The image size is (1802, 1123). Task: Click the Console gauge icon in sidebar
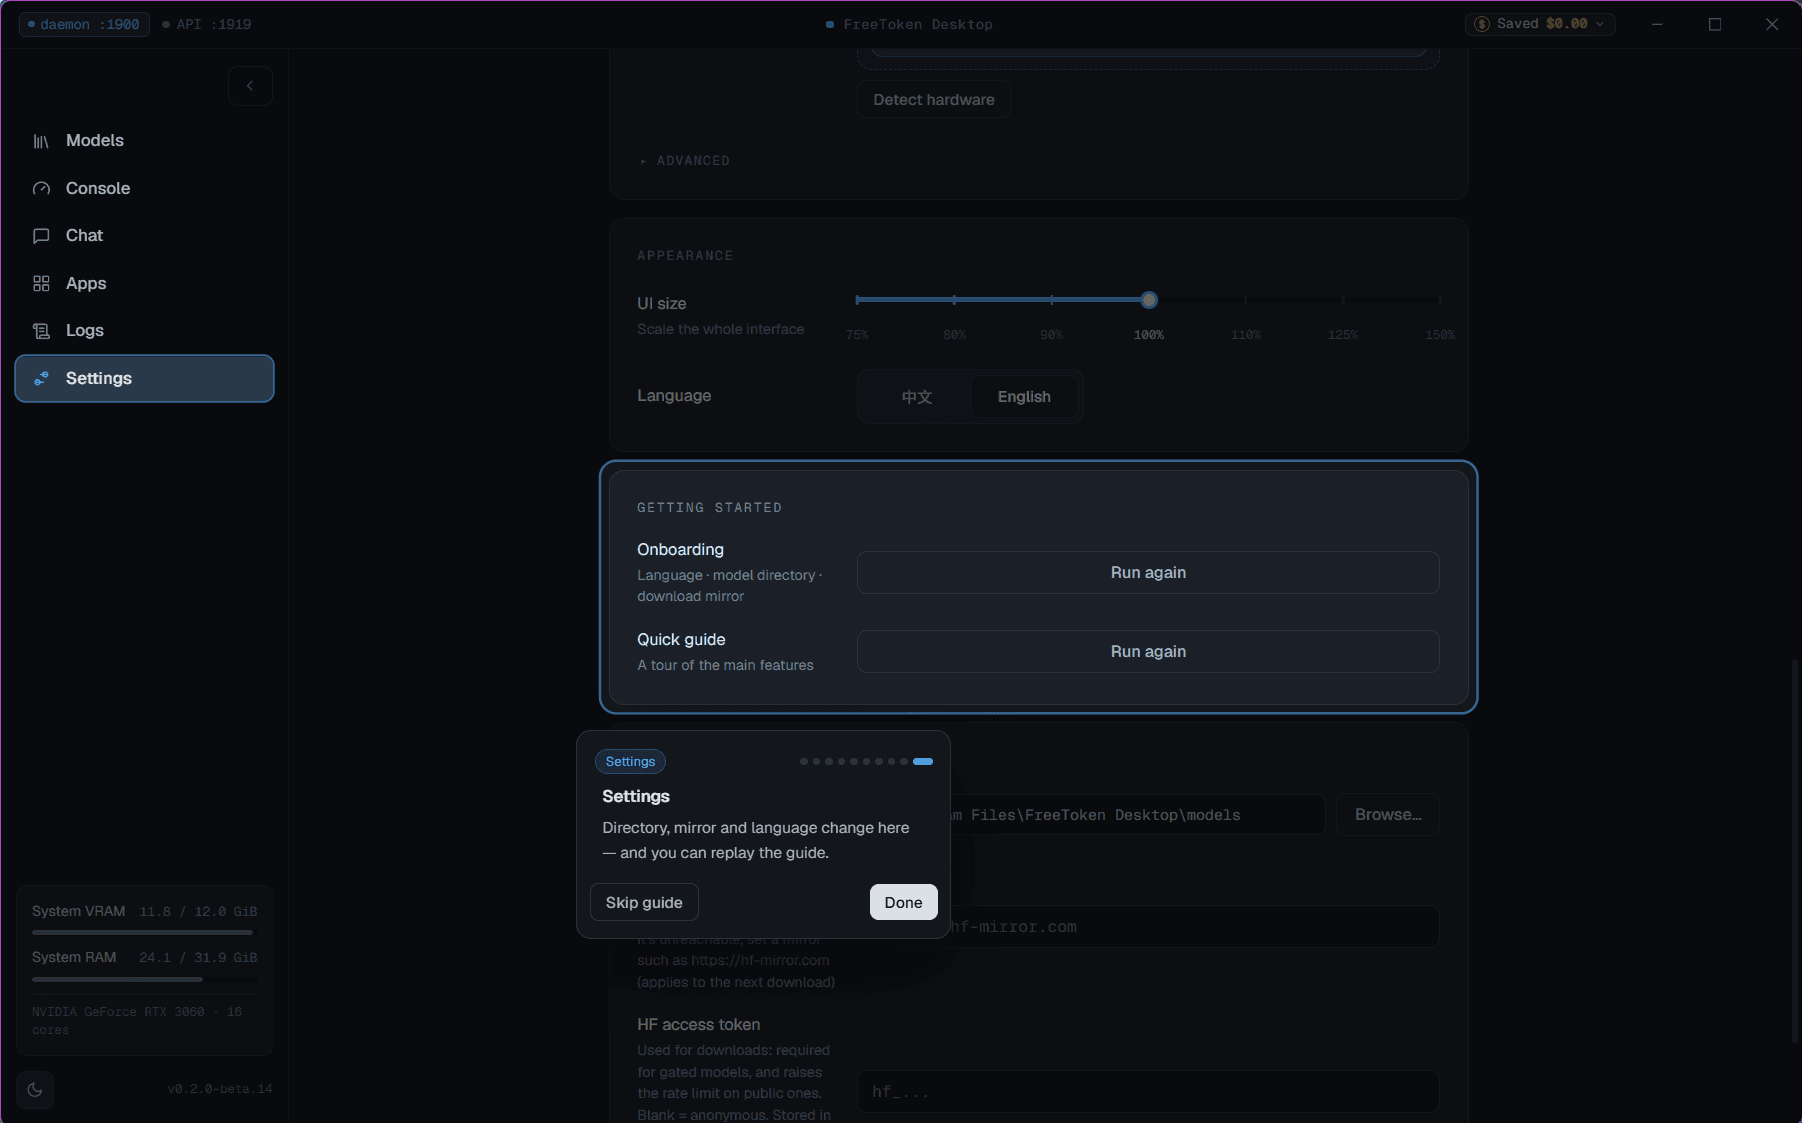point(41,189)
